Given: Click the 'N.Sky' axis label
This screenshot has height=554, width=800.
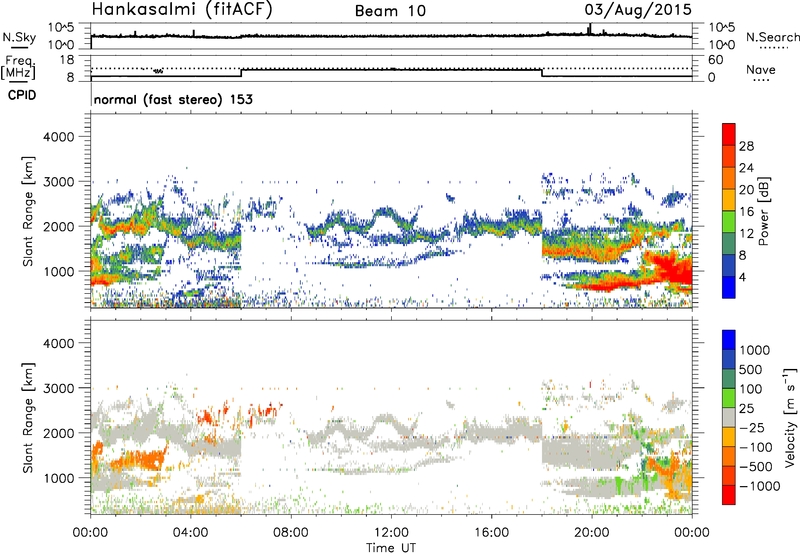Looking at the screenshot, I should (x=19, y=37).
